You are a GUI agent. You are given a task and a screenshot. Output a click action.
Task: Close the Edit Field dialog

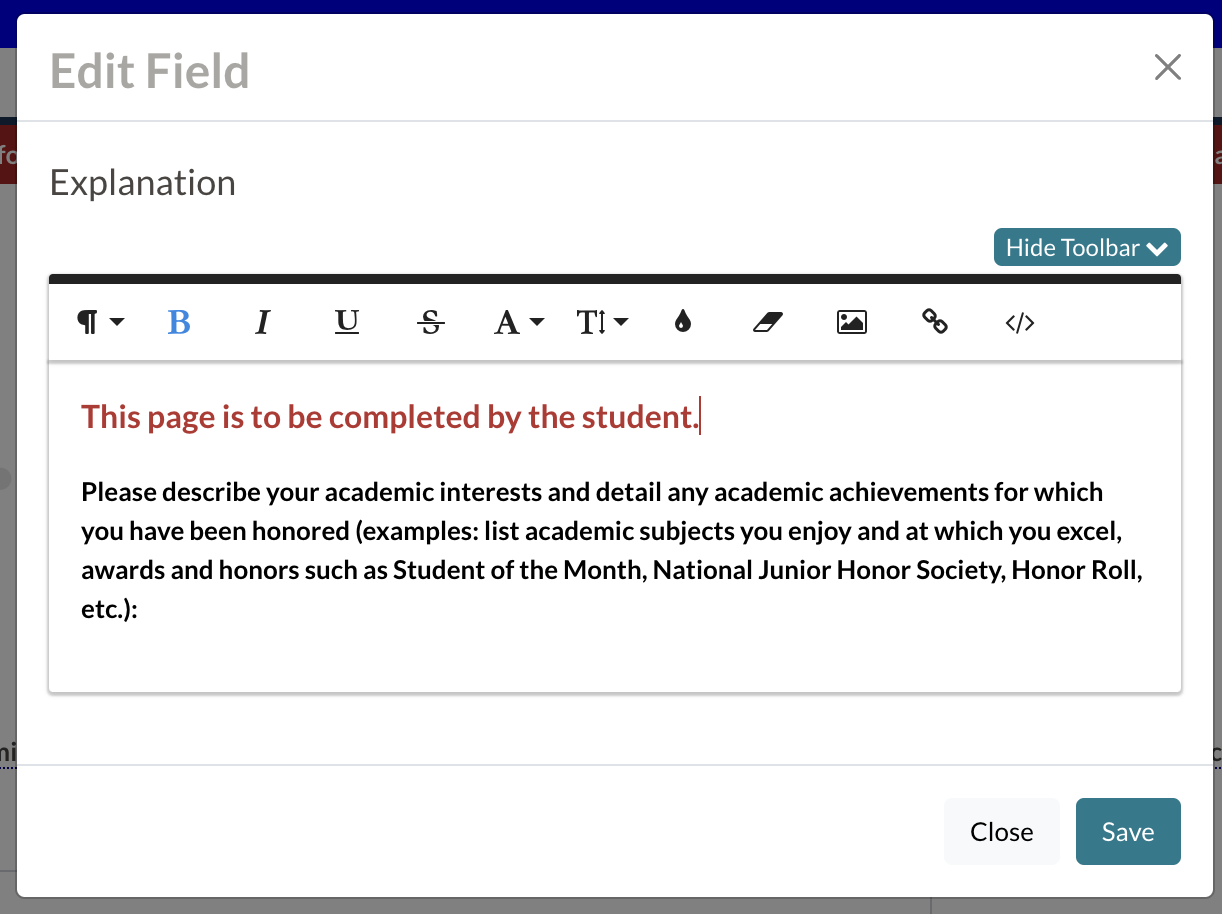pos(1001,831)
